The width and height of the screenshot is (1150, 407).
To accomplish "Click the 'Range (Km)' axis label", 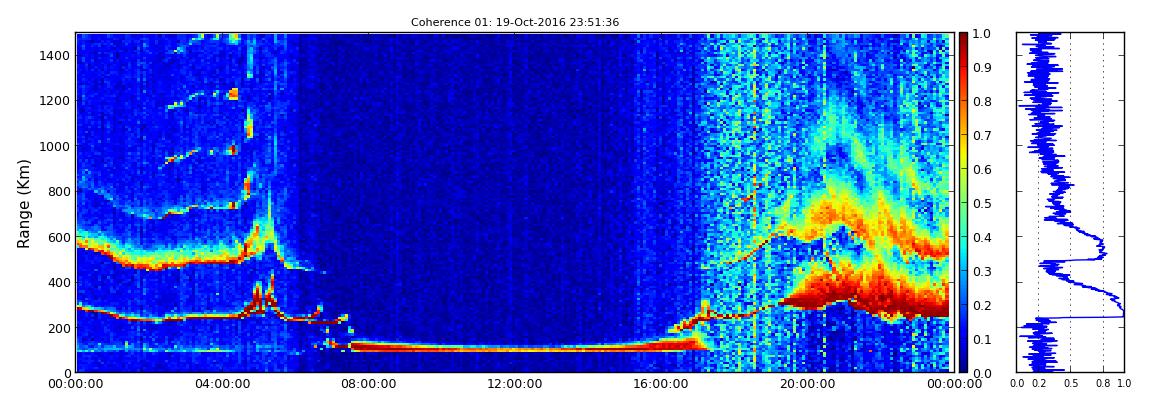I will coord(24,204).
